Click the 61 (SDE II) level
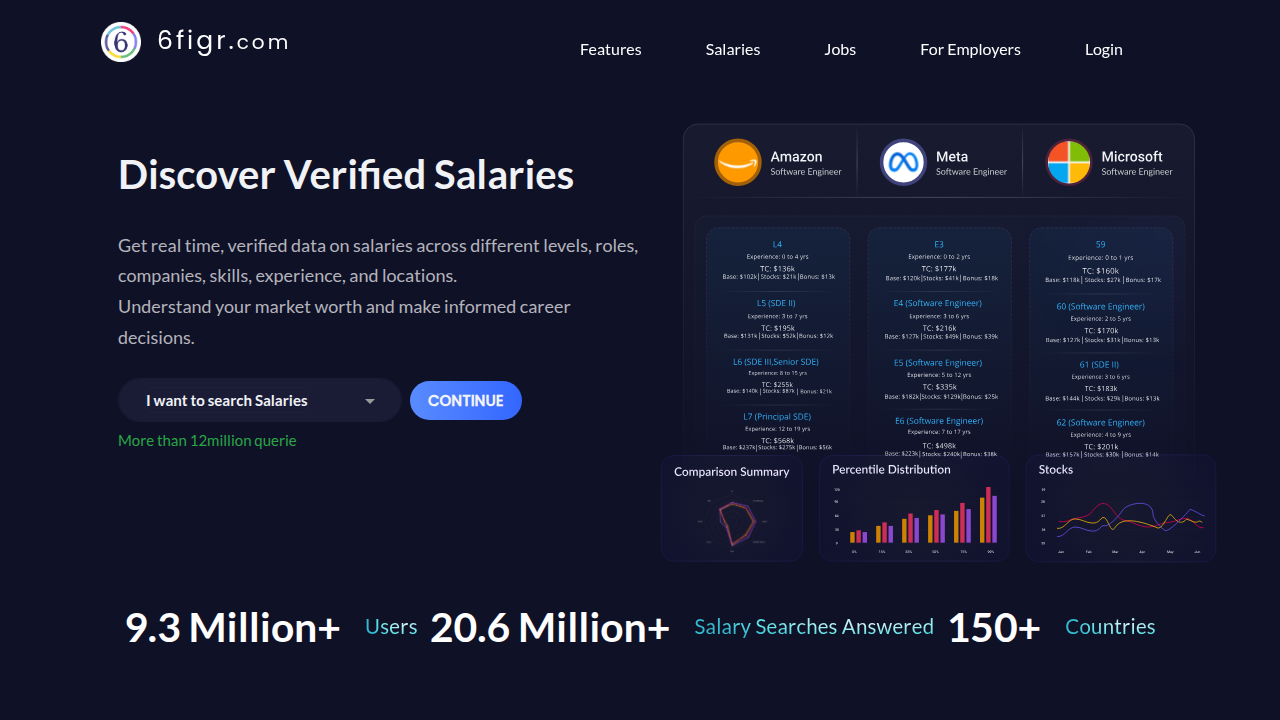This screenshot has height=720, width=1280. tap(1099, 364)
